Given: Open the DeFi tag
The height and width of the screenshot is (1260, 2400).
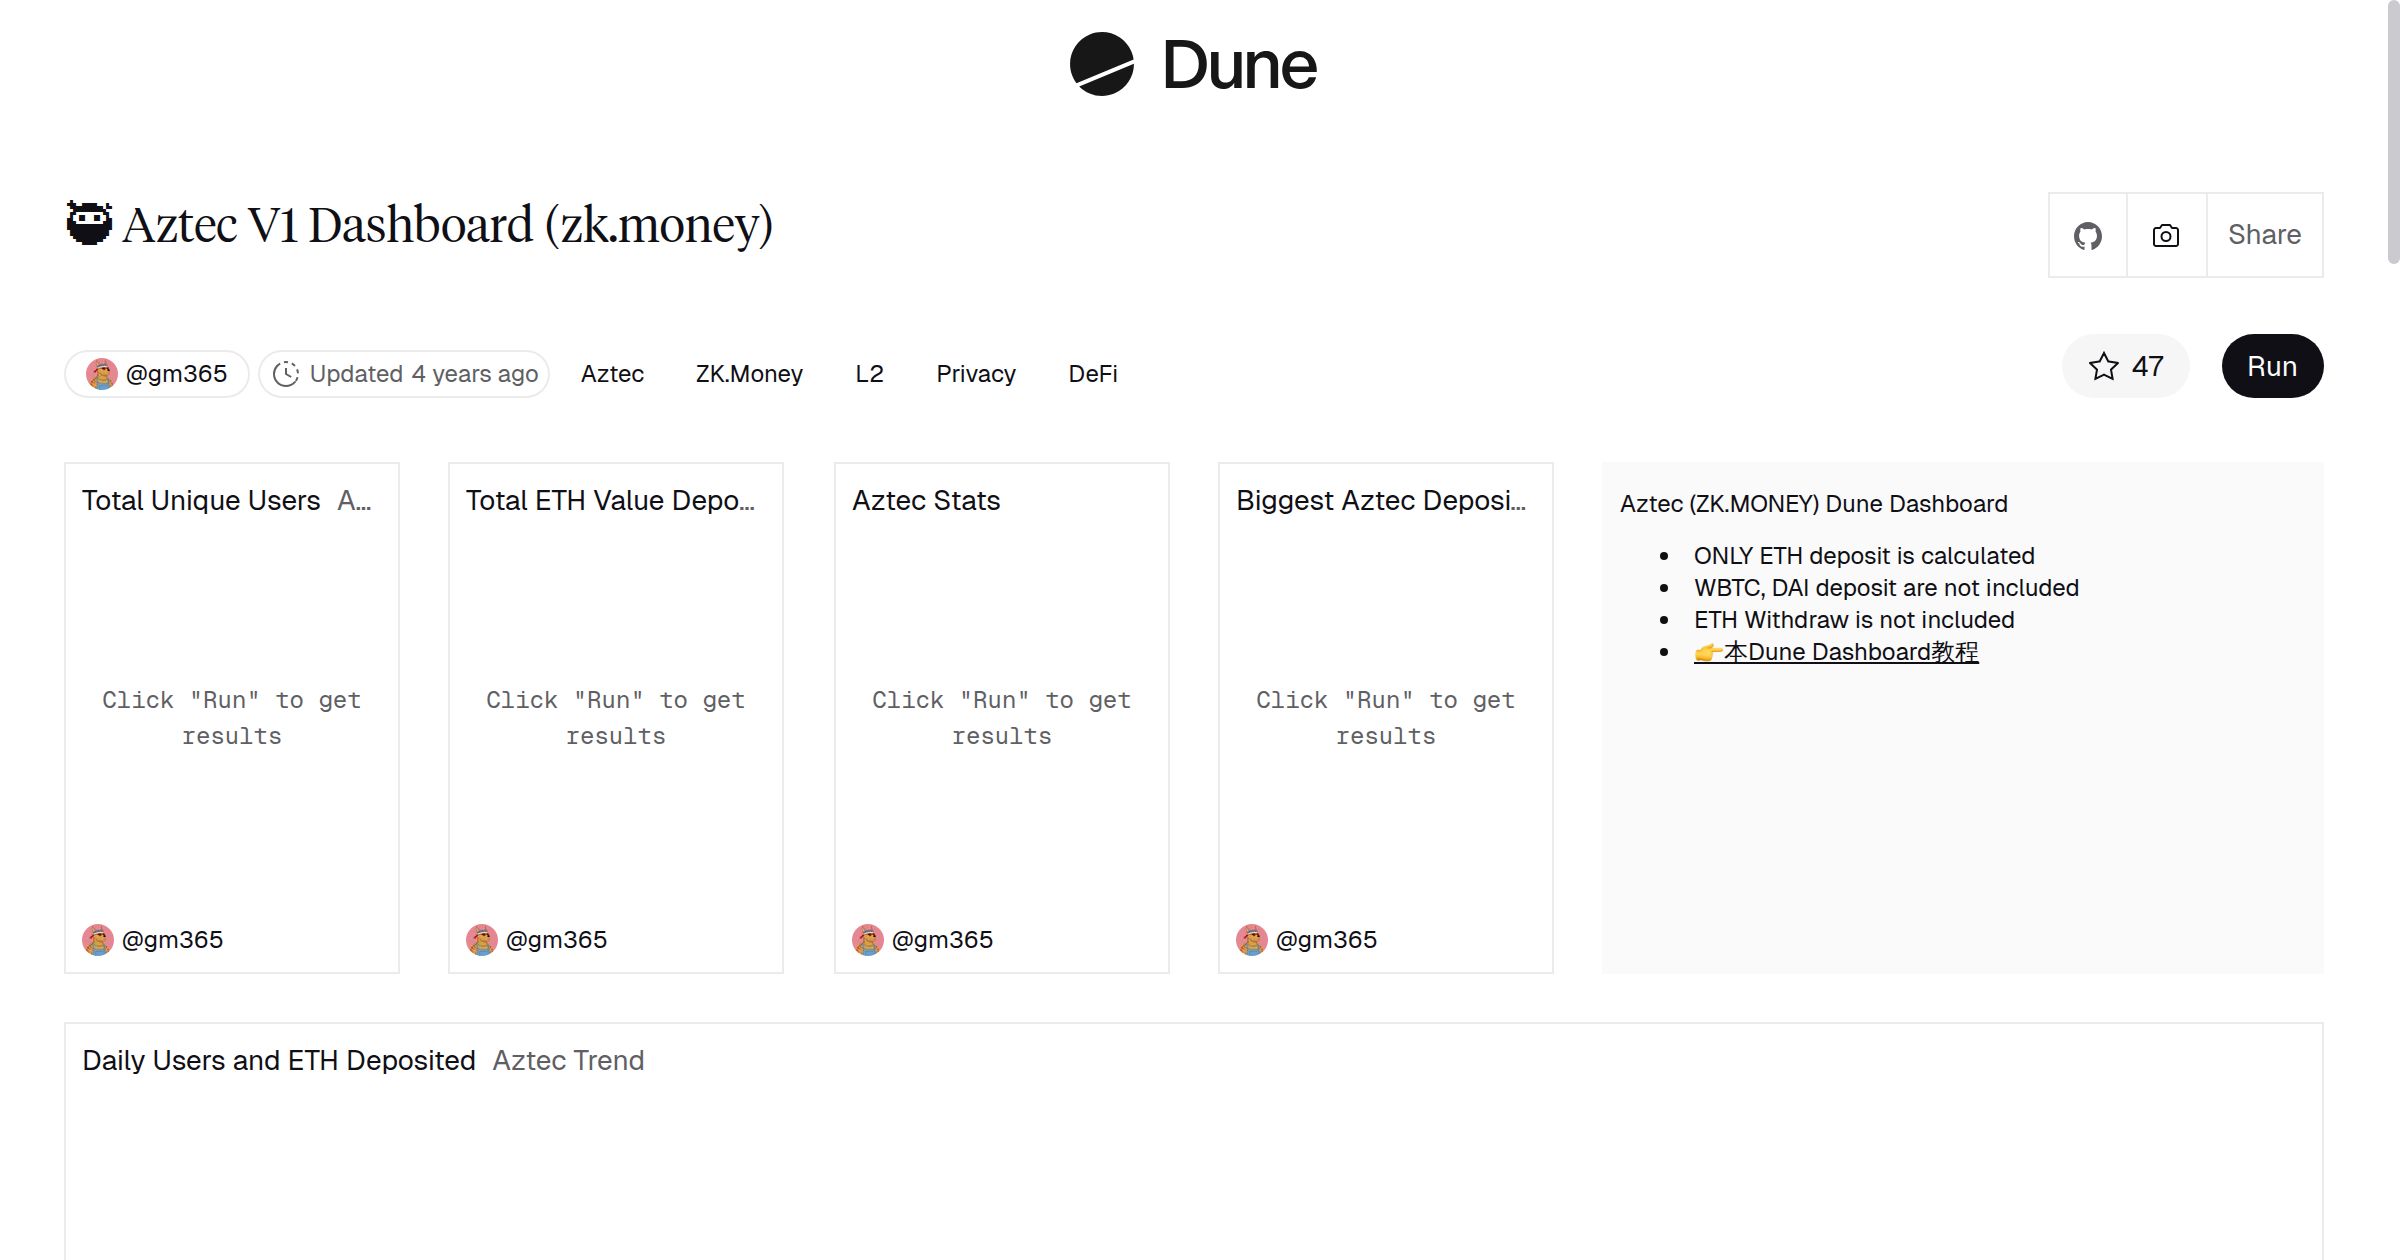Looking at the screenshot, I should (x=1092, y=373).
